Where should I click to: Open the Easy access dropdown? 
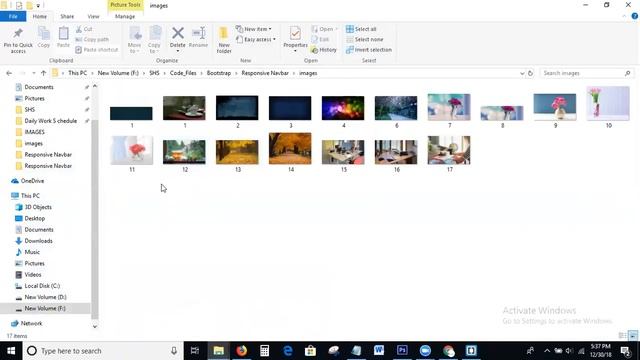(x=256, y=40)
